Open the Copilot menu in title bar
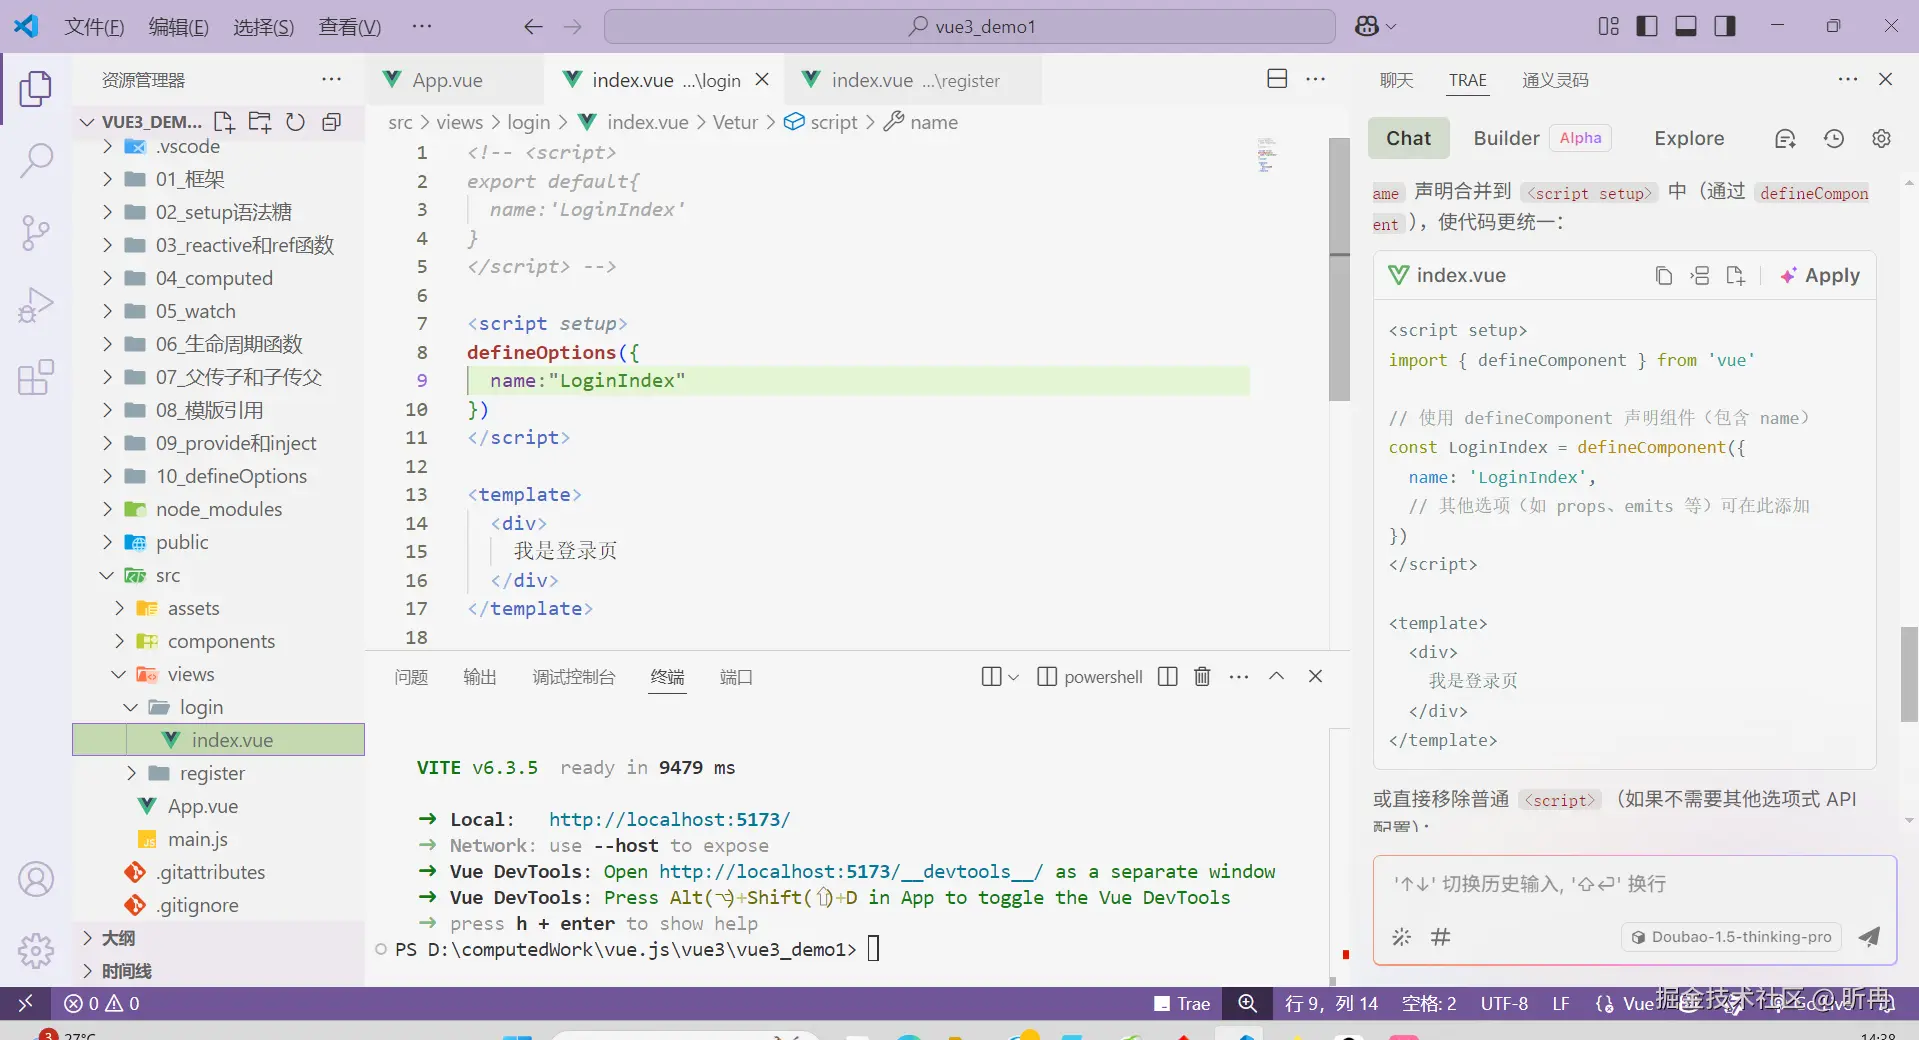1919x1040 pixels. 1375,27
